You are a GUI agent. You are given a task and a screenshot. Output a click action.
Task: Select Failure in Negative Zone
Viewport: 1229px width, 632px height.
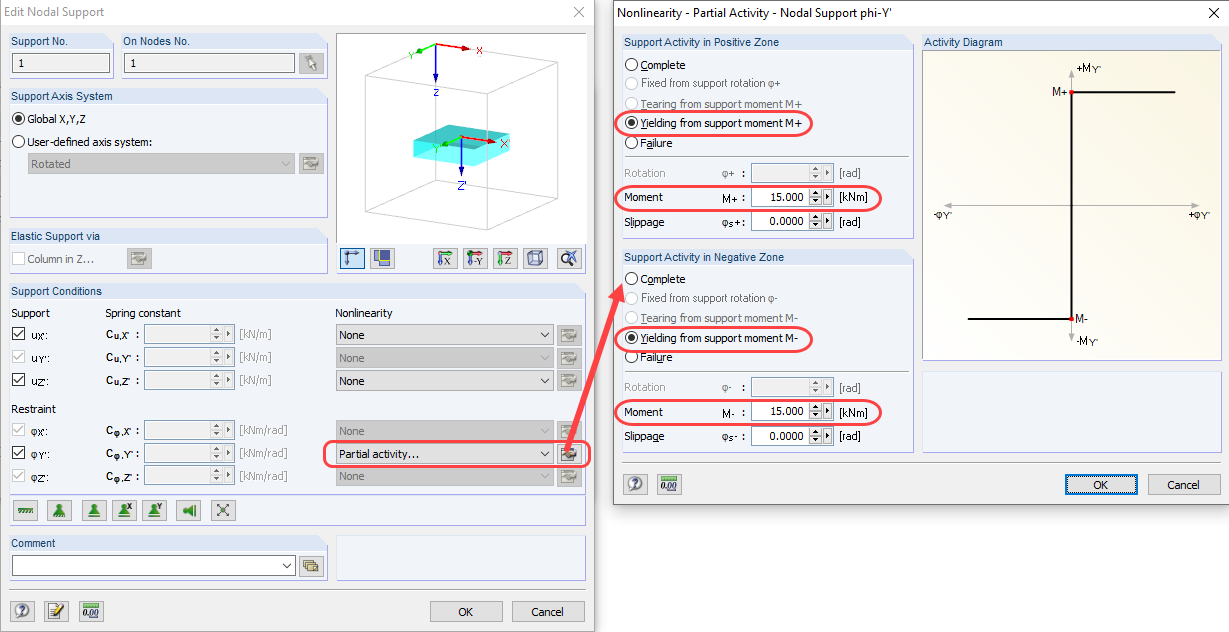pos(648,357)
